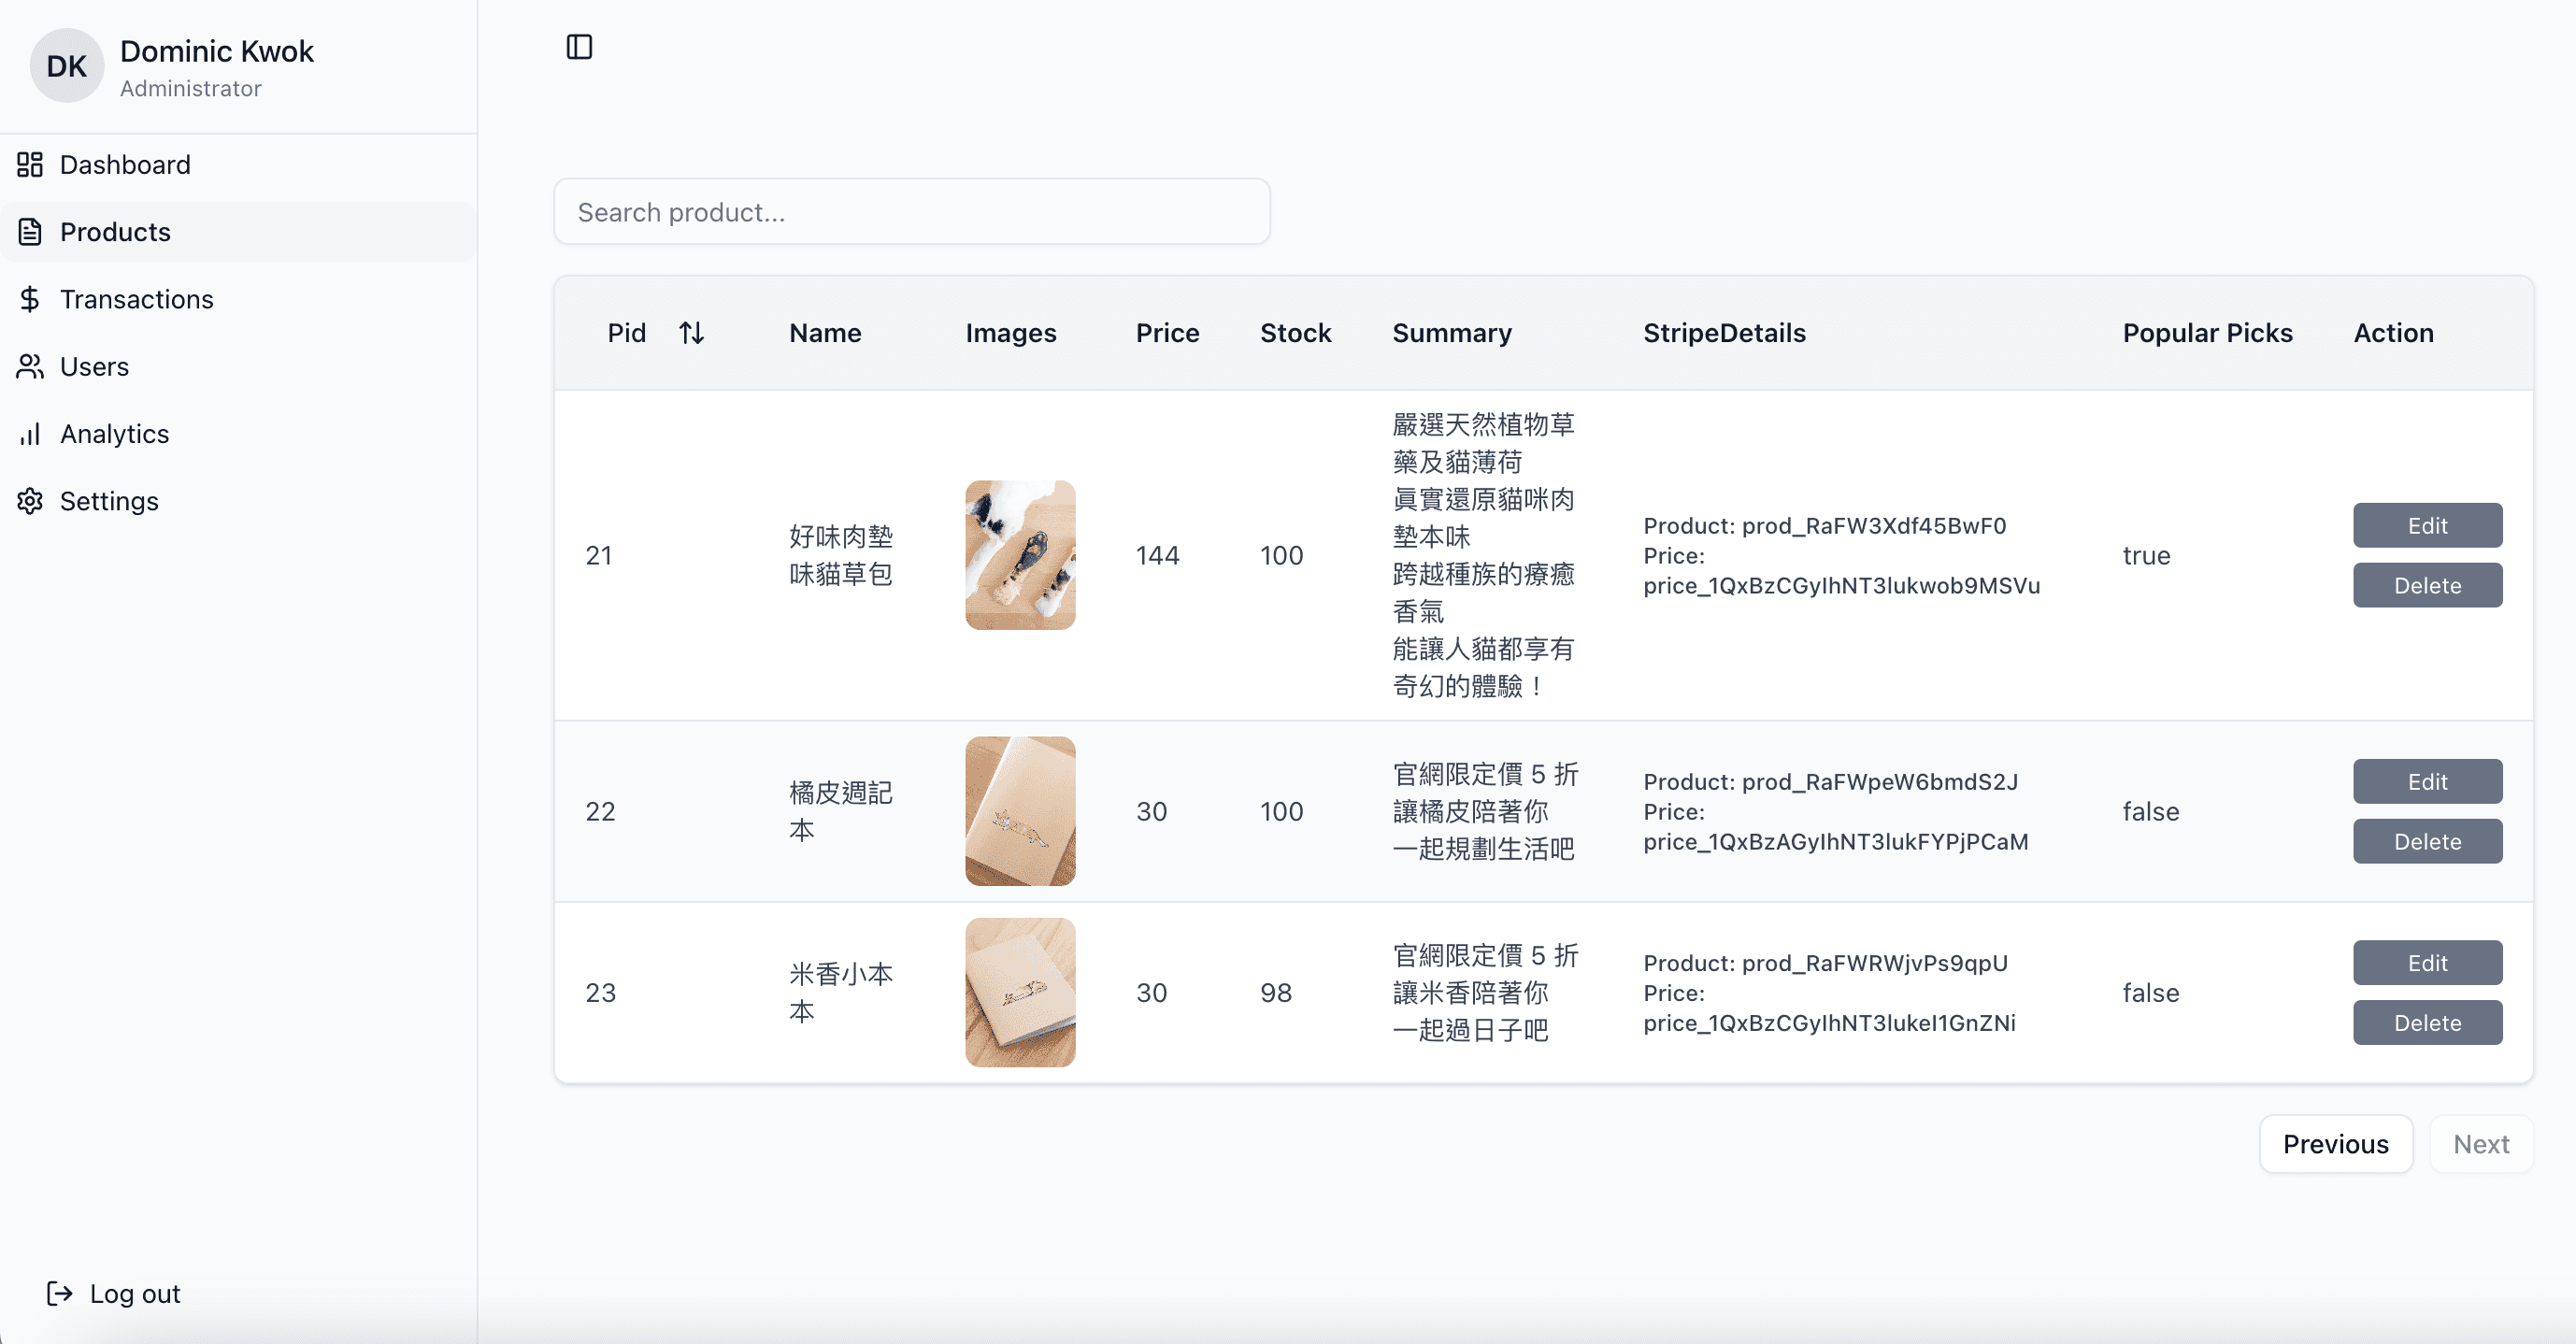
Task: Delete product 22 橘皮週記本
Action: click(x=2426, y=841)
